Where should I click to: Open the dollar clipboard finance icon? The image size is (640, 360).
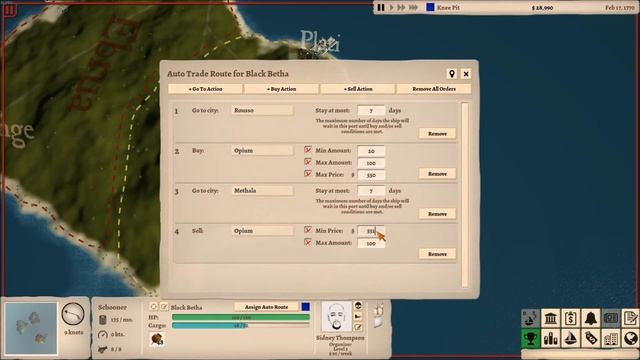point(571,318)
